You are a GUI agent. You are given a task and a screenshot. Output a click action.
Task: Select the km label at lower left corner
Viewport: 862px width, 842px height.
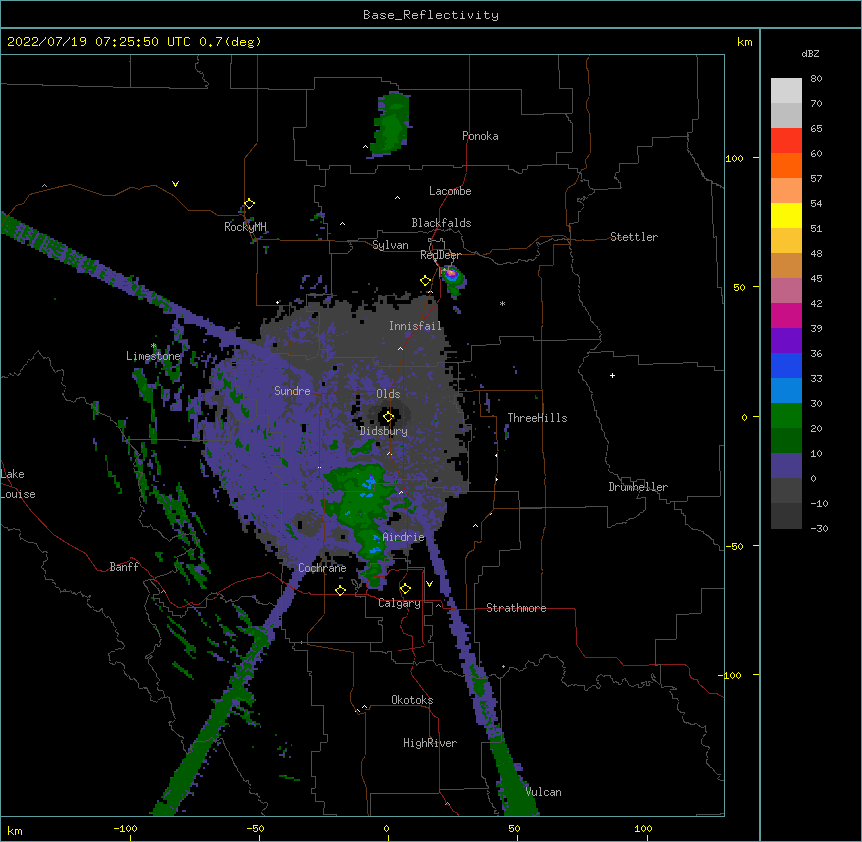pos(15,831)
